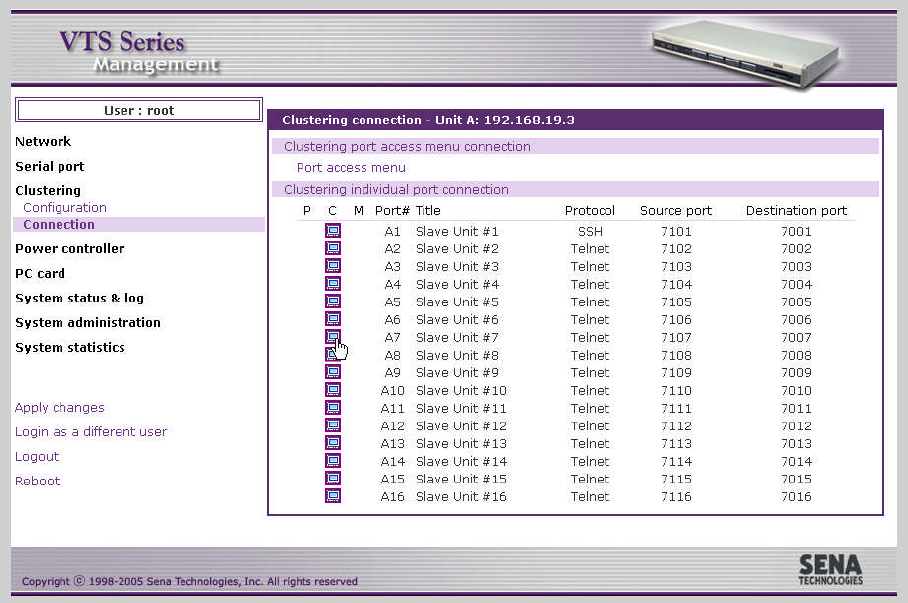Click the connection icon for port A14
Viewport: 908px width, 603px height.
coord(333,461)
